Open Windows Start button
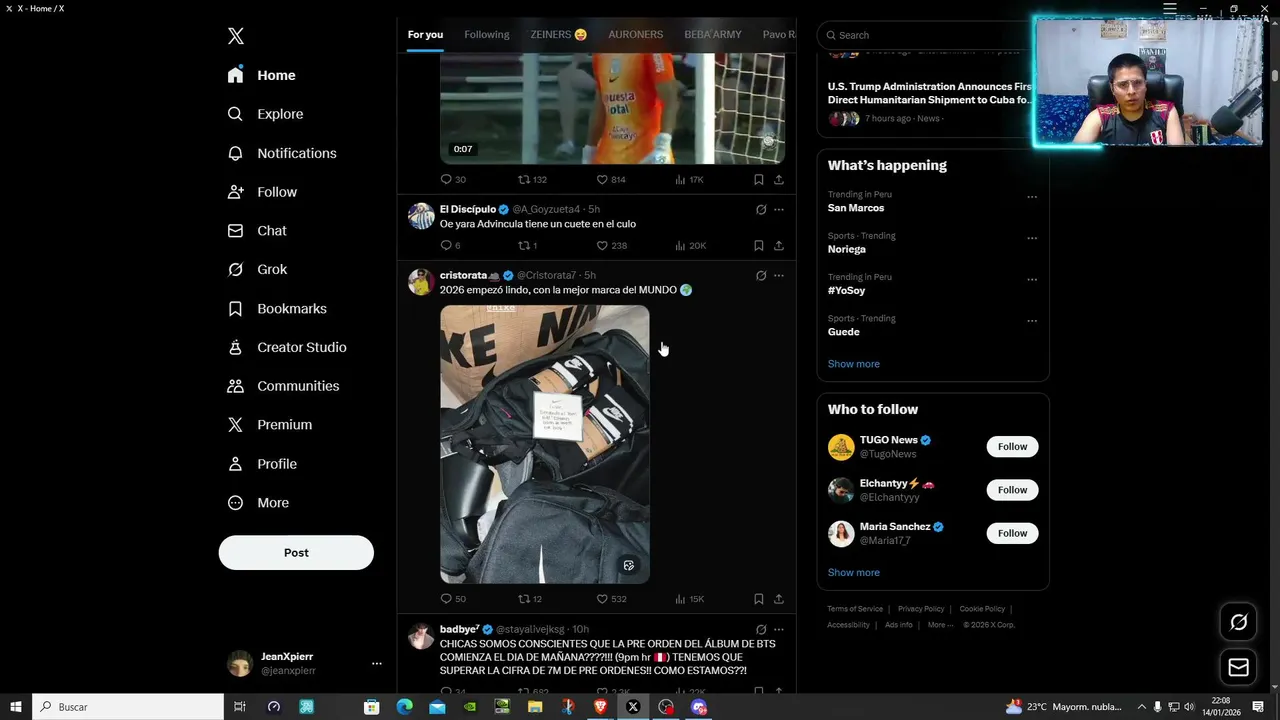This screenshot has width=1280, height=720. pos(15,707)
